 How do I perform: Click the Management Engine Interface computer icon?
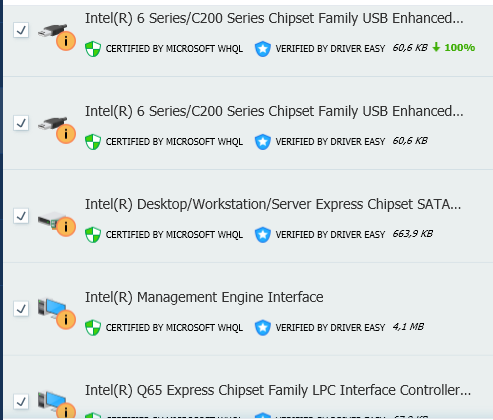click(x=56, y=313)
